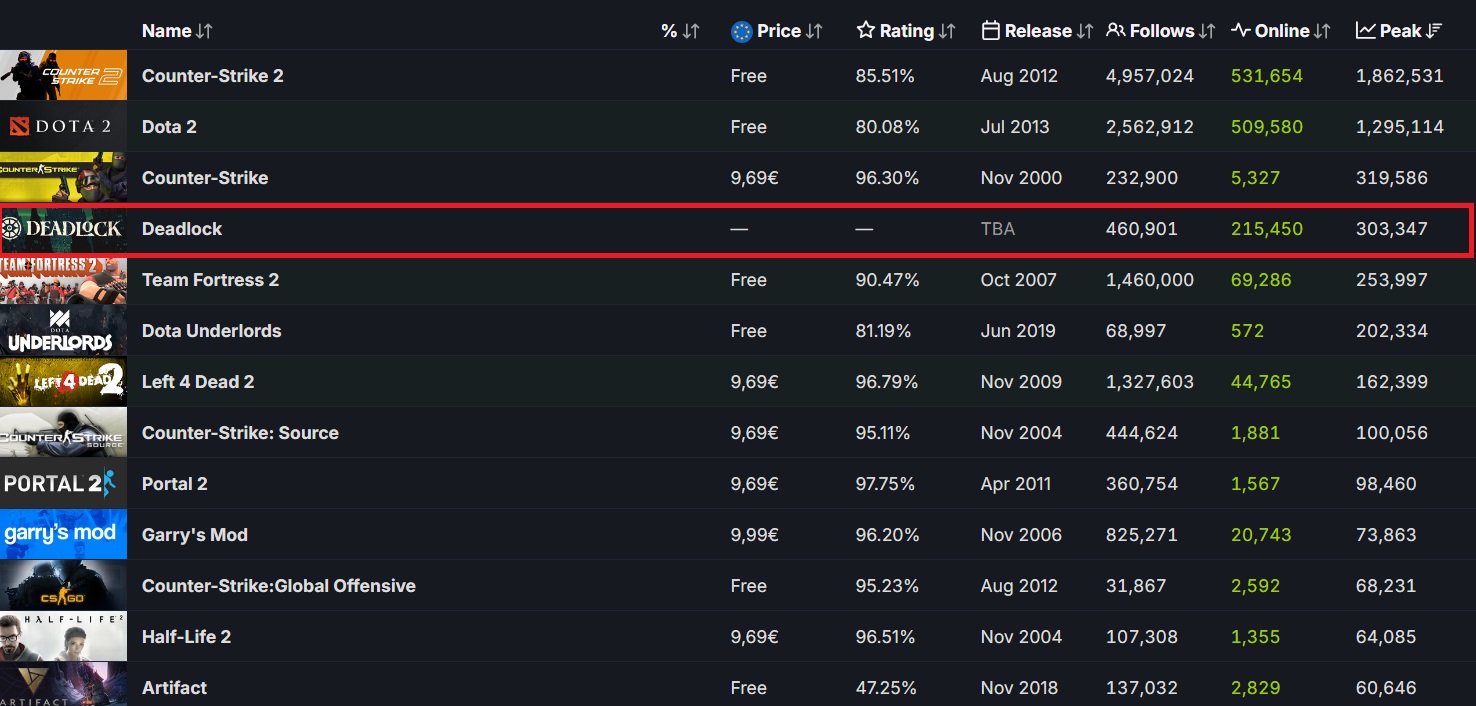Screen dimensions: 1476x706
Task: Open the Artifact game link
Action: (x=174, y=688)
